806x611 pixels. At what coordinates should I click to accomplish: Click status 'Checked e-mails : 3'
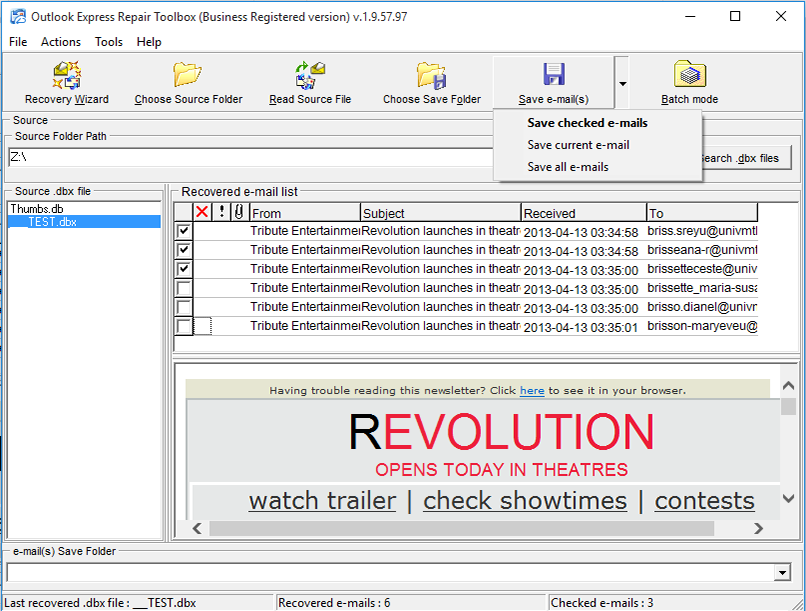(602, 603)
